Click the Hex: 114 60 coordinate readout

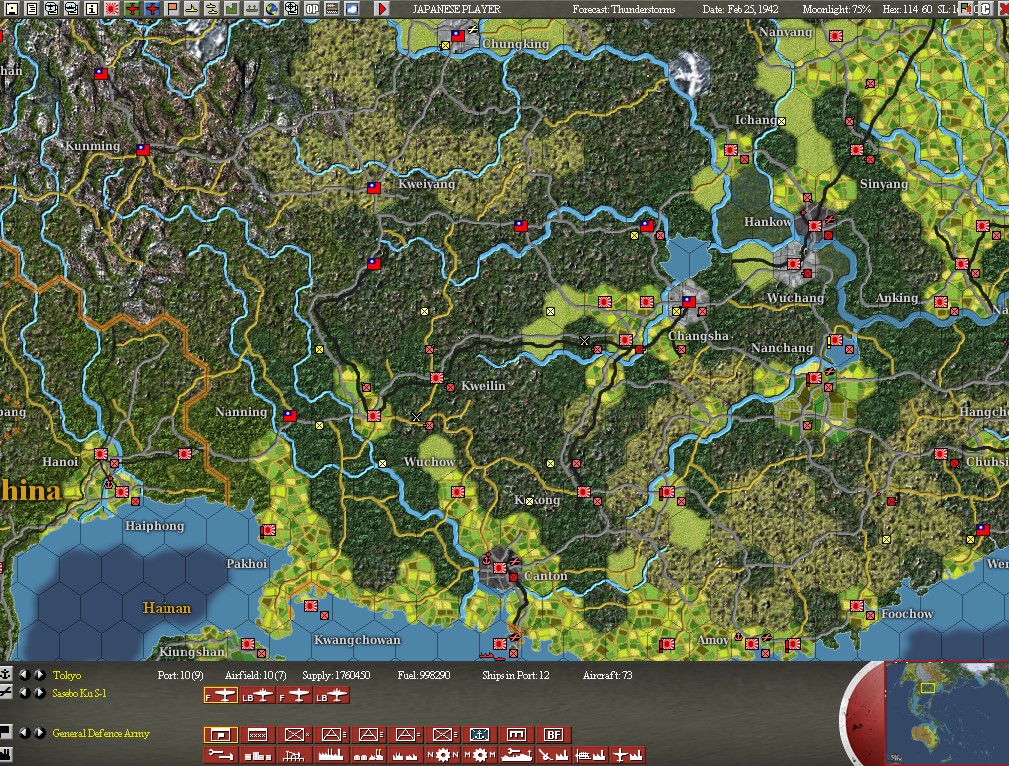(909, 9)
